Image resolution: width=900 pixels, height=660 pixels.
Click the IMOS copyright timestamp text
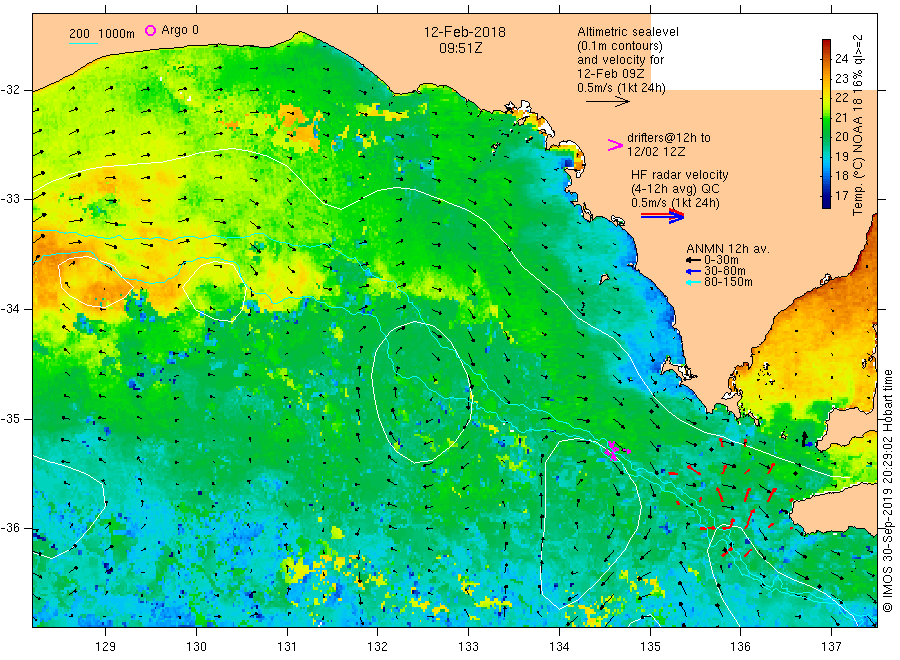pyautogui.click(x=887, y=491)
